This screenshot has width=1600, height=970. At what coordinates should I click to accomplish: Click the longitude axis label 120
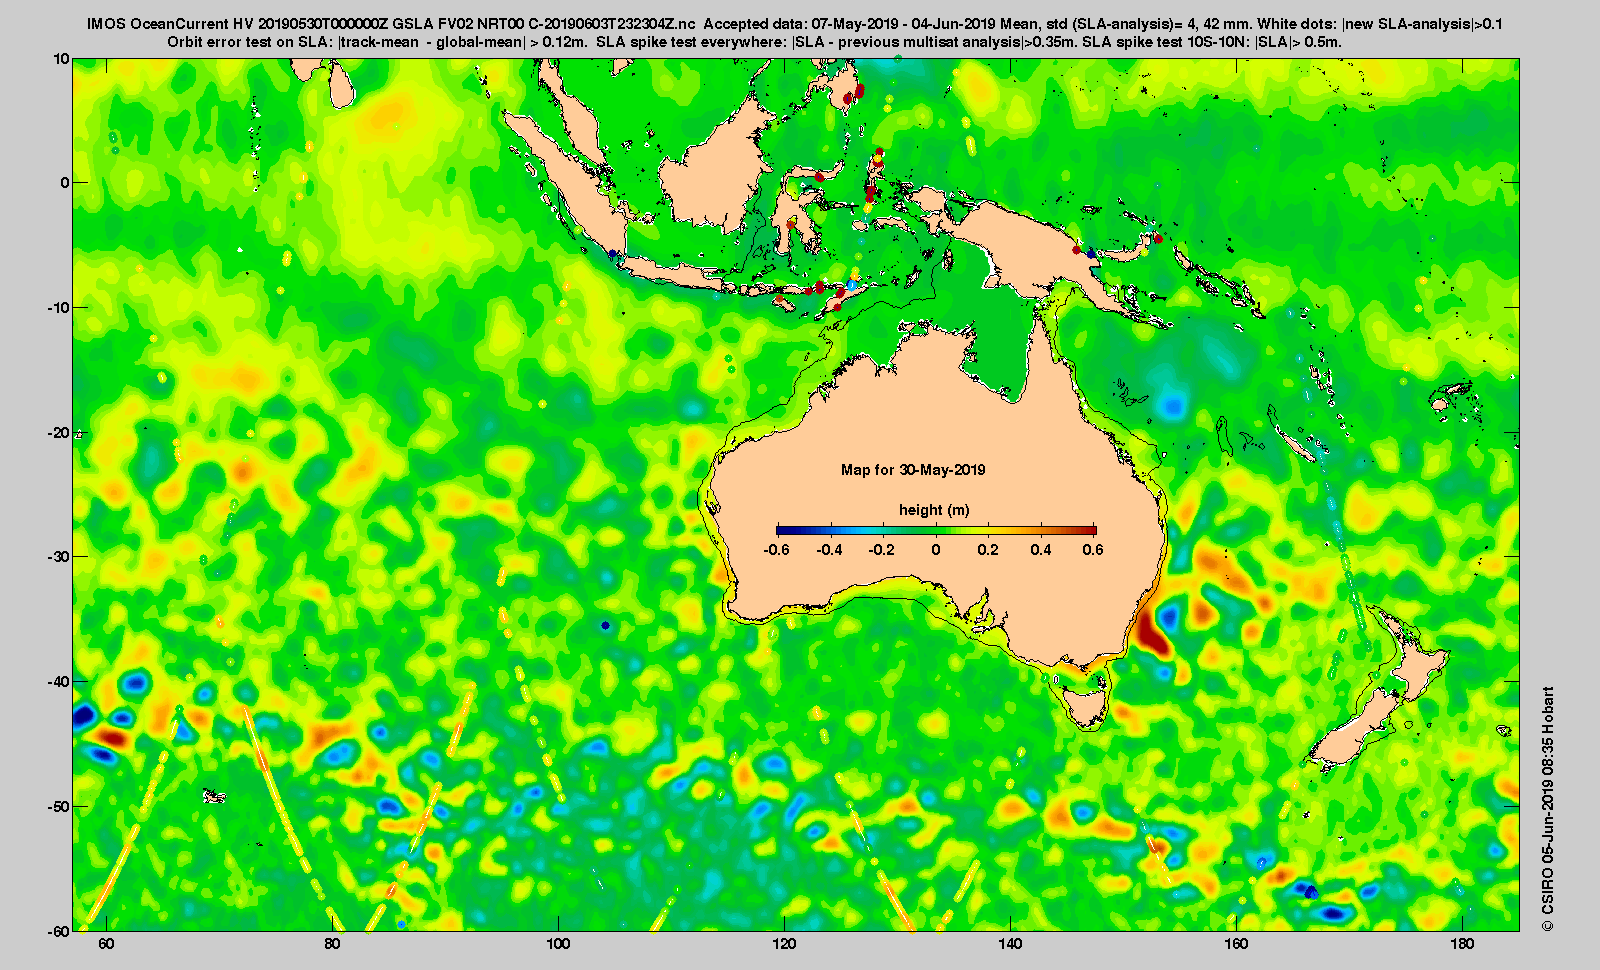coord(784,945)
